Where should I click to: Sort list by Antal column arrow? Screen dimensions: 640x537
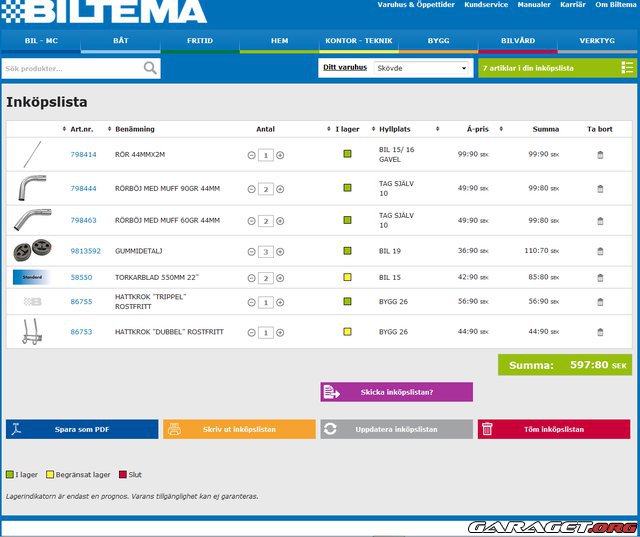(328, 129)
